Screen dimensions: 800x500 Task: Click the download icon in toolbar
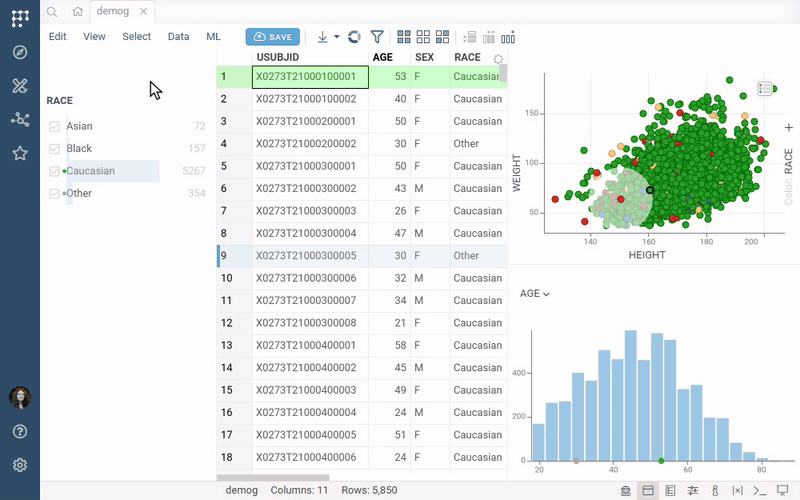(322, 37)
